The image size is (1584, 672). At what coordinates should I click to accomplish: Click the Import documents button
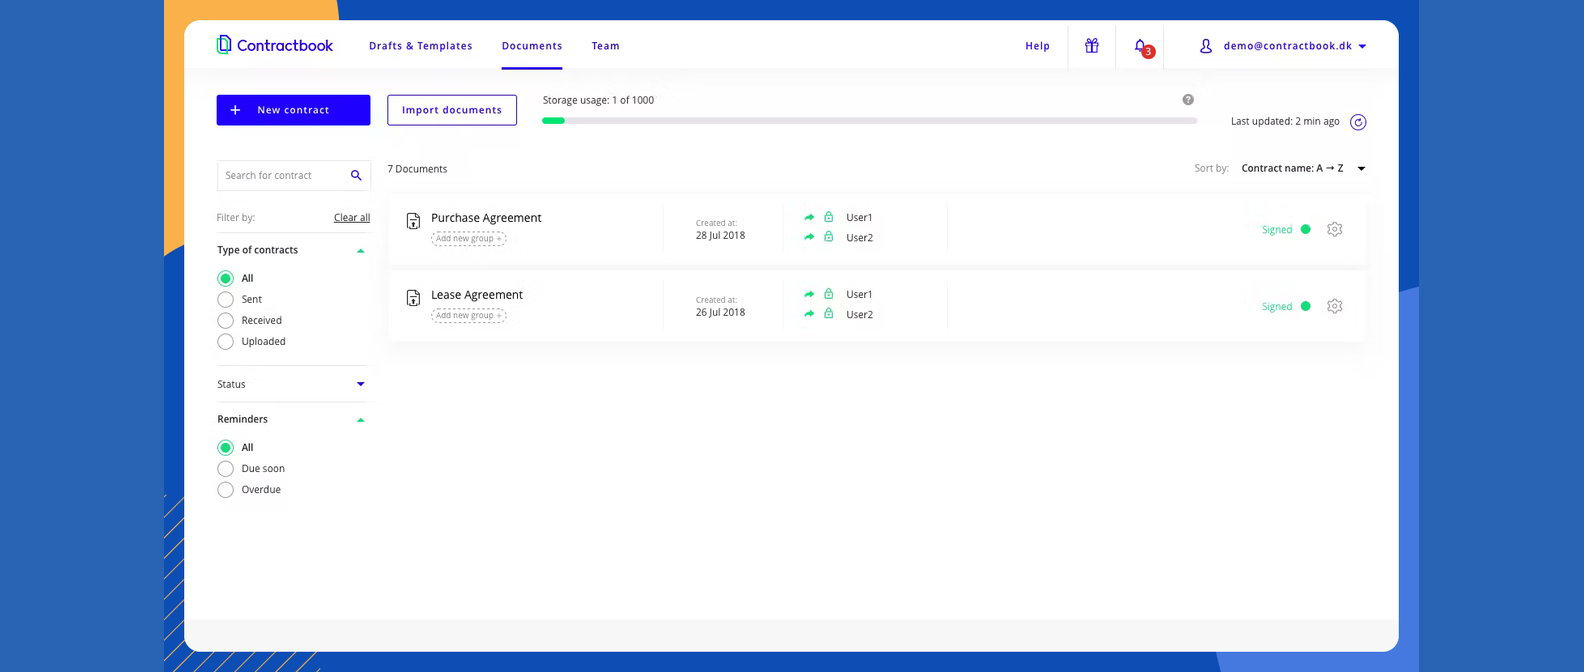(452, 110)
